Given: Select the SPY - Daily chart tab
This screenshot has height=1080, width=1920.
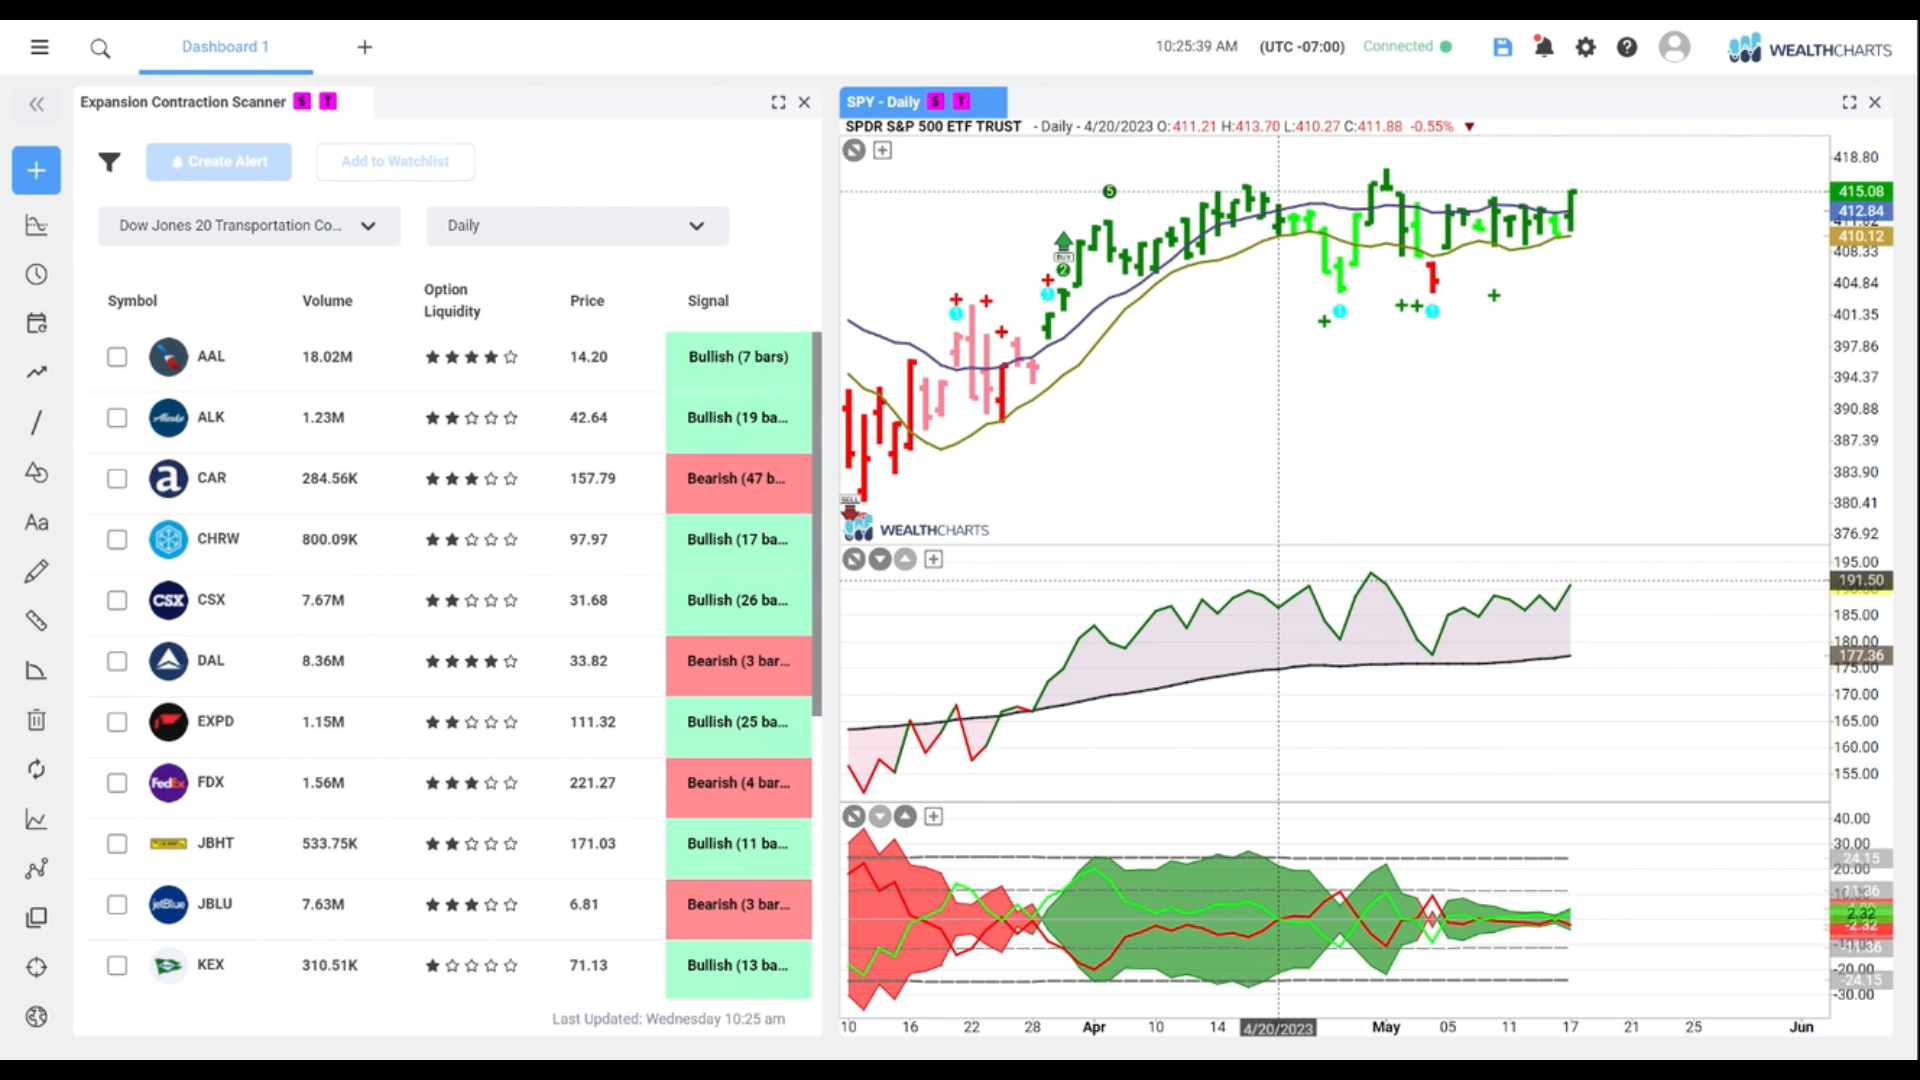Looking at the screenshot, I should (x=923, y=102).
